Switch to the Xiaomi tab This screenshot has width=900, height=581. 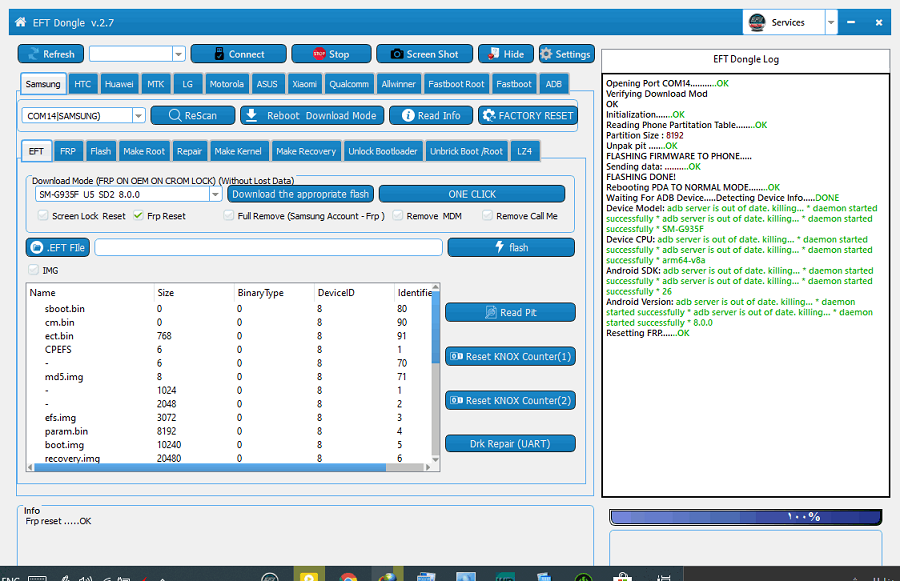tap(304, 84)
